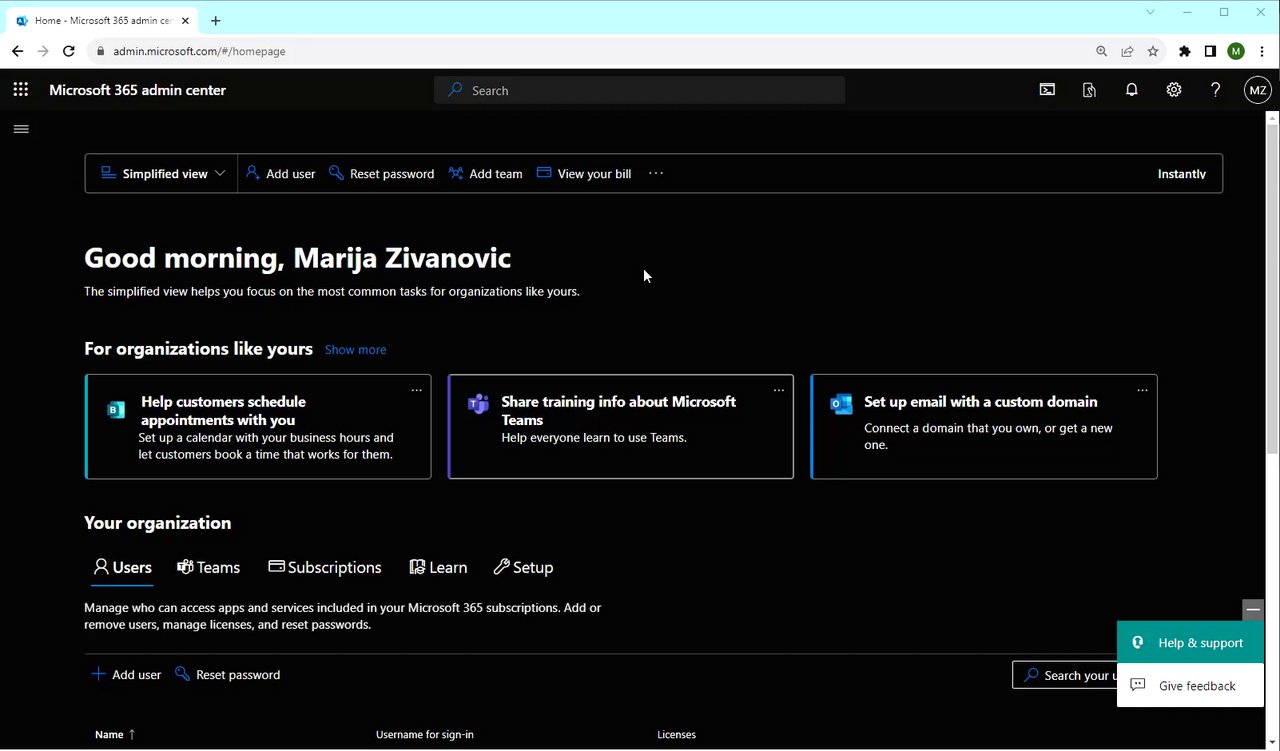Sort users by the Name column

point(115,734)
